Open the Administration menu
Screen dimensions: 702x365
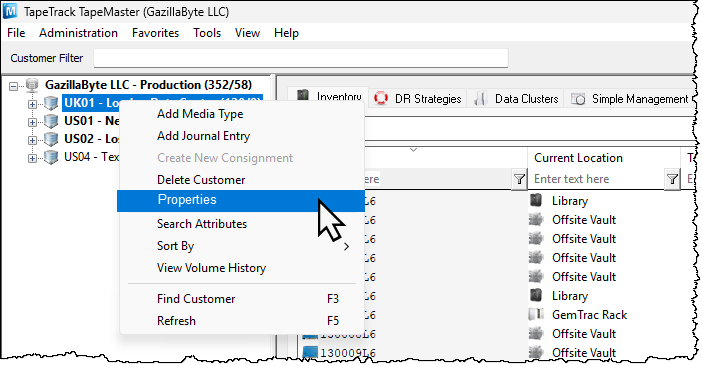pos(78,33)
